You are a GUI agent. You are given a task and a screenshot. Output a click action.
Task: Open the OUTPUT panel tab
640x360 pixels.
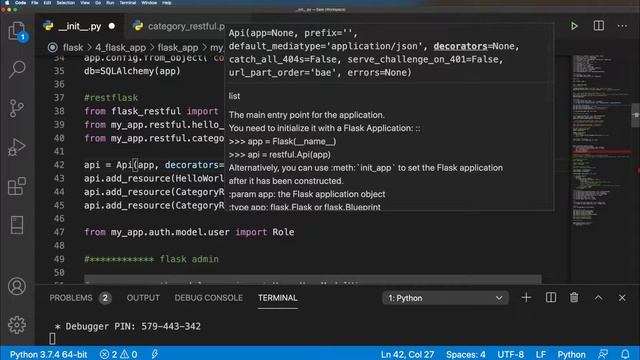tap(143, 298)
